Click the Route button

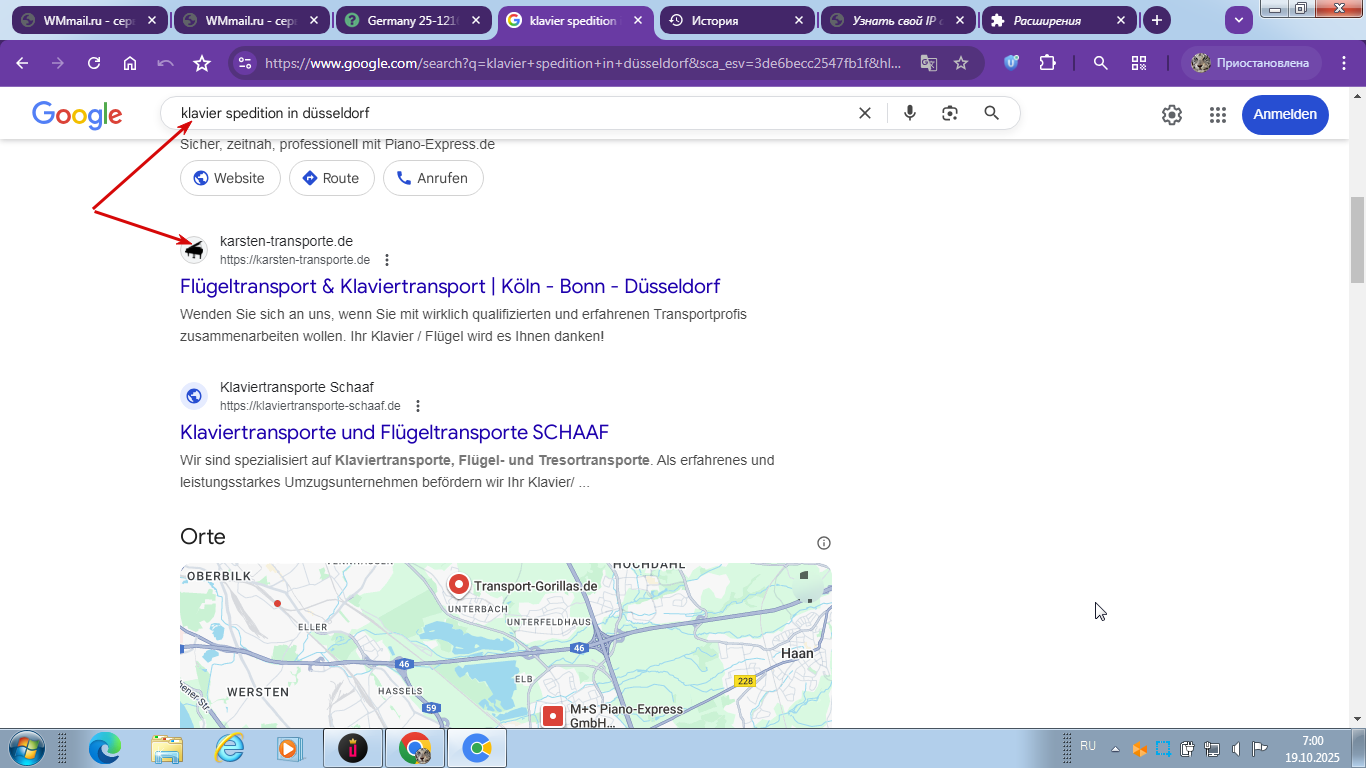[331, 178]
